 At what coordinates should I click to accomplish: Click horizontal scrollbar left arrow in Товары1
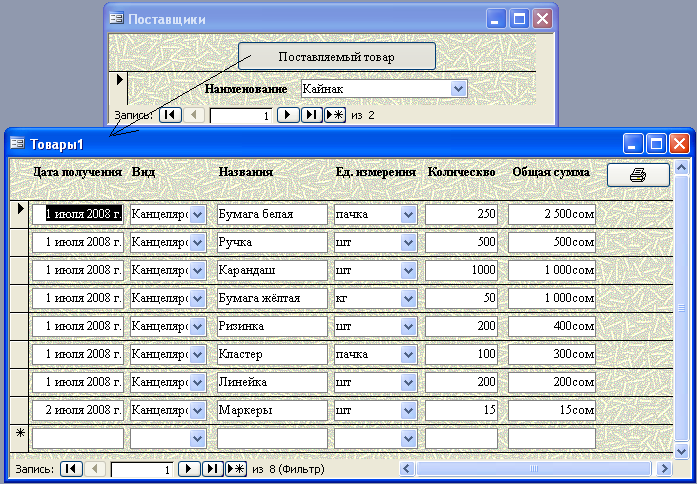[407, 468]
